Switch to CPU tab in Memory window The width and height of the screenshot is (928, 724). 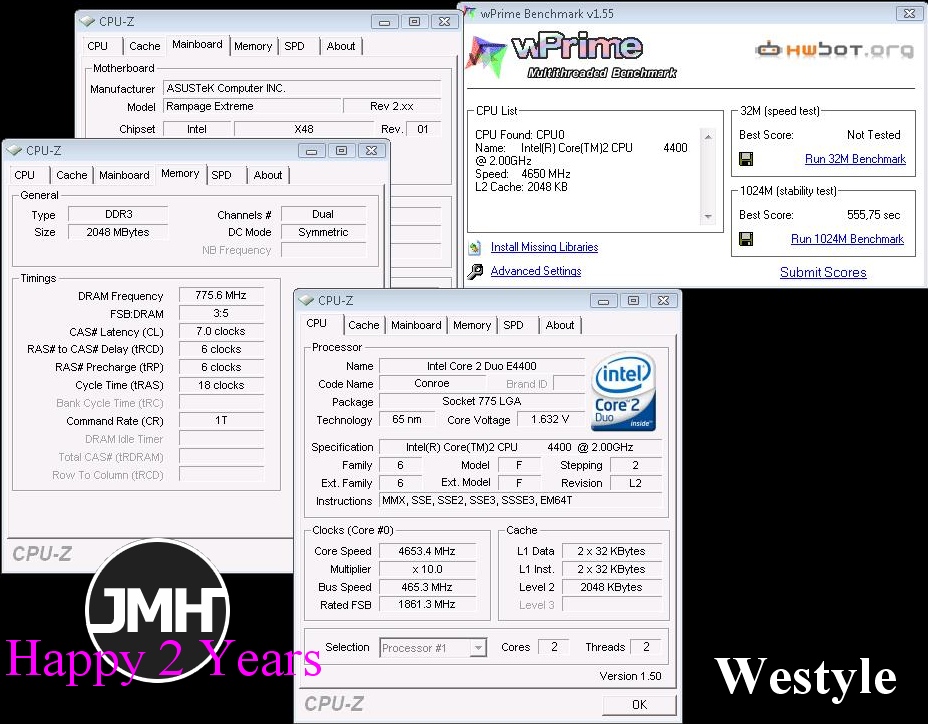(24, 175)
